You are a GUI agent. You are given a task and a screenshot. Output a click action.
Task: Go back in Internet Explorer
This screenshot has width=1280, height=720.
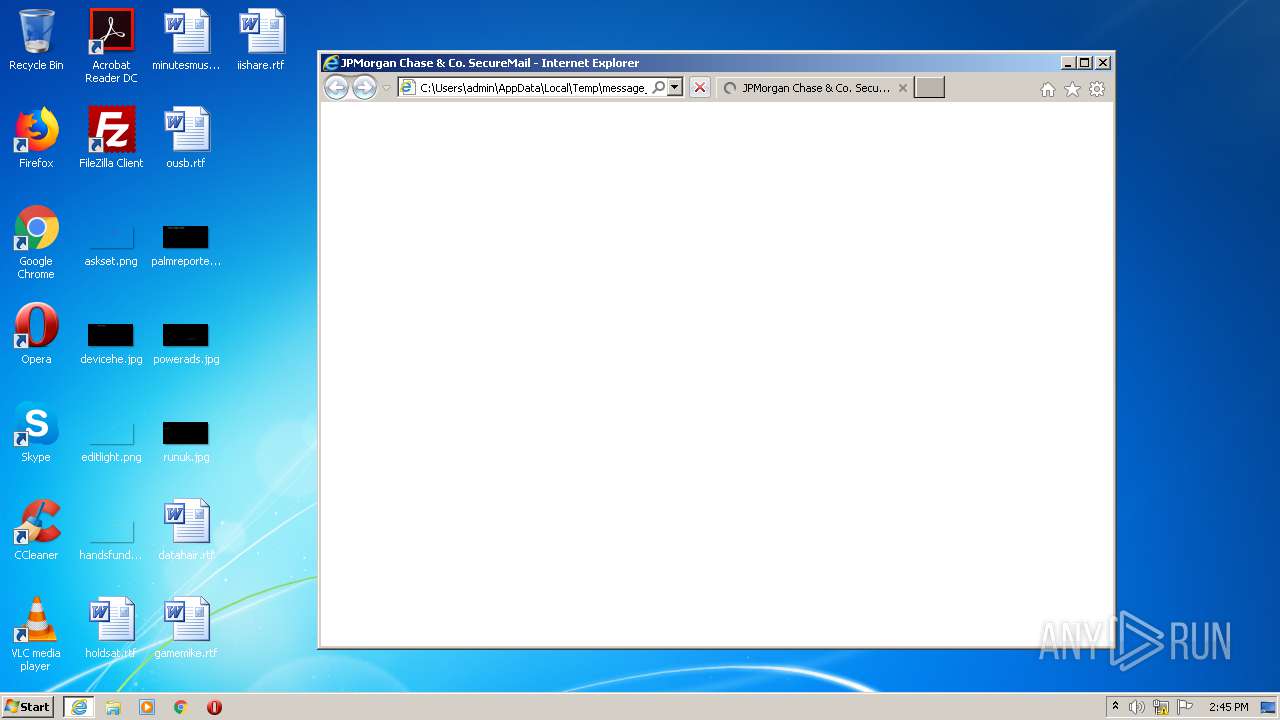pos(337,88)
